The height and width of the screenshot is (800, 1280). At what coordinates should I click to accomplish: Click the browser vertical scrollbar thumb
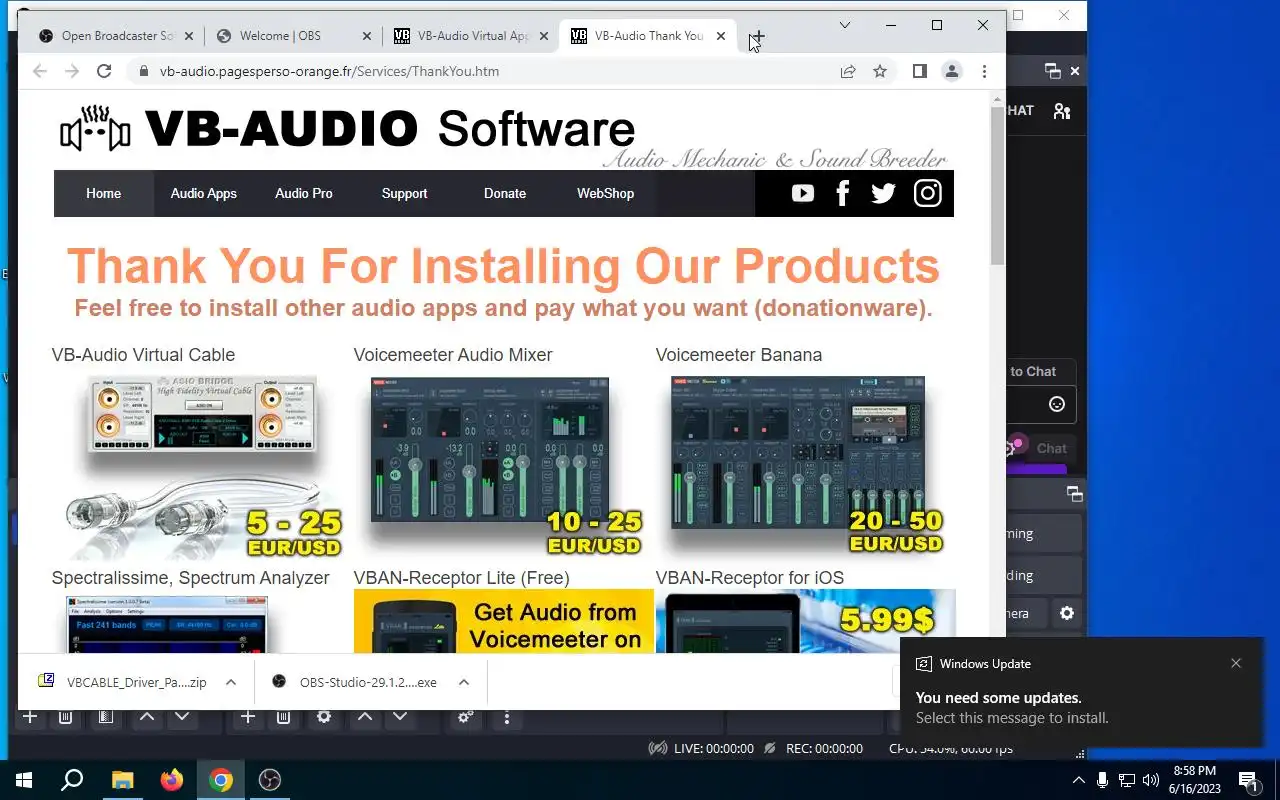997,185
